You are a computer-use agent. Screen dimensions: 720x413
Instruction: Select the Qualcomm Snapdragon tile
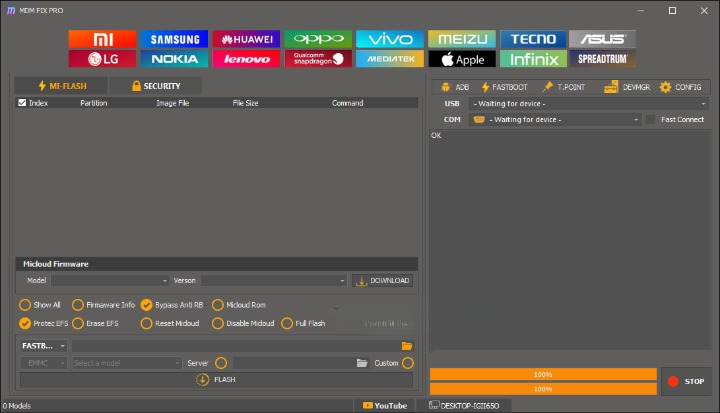(x=317, y=58)
